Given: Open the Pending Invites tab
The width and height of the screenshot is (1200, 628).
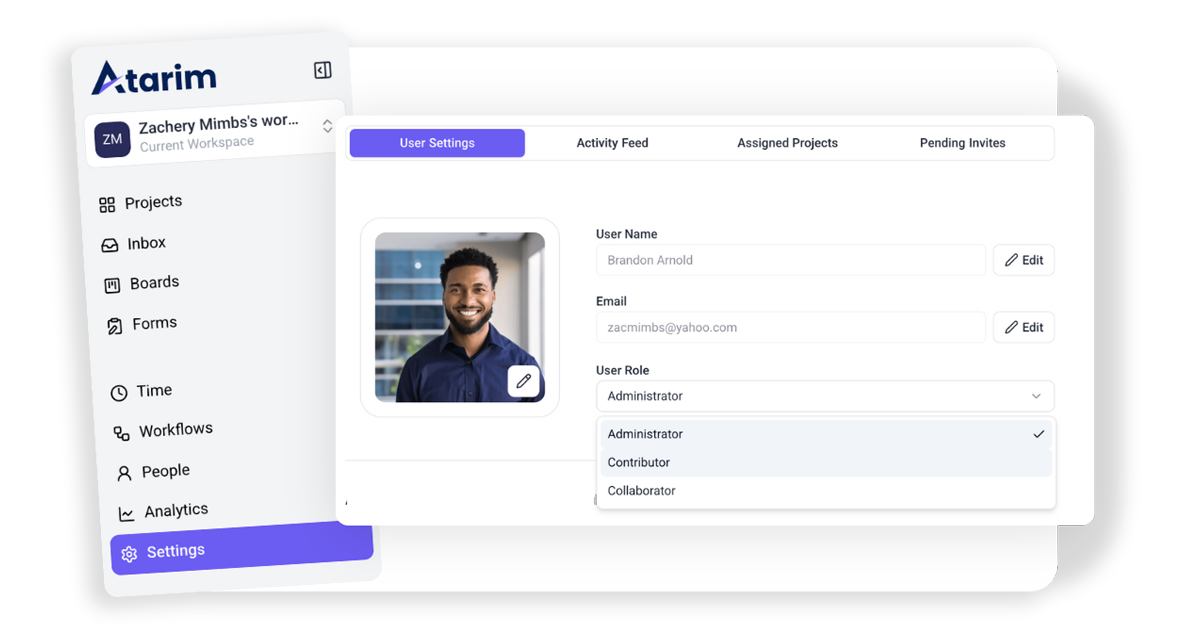Looking at the screenshot, I should tap(962, 143).
